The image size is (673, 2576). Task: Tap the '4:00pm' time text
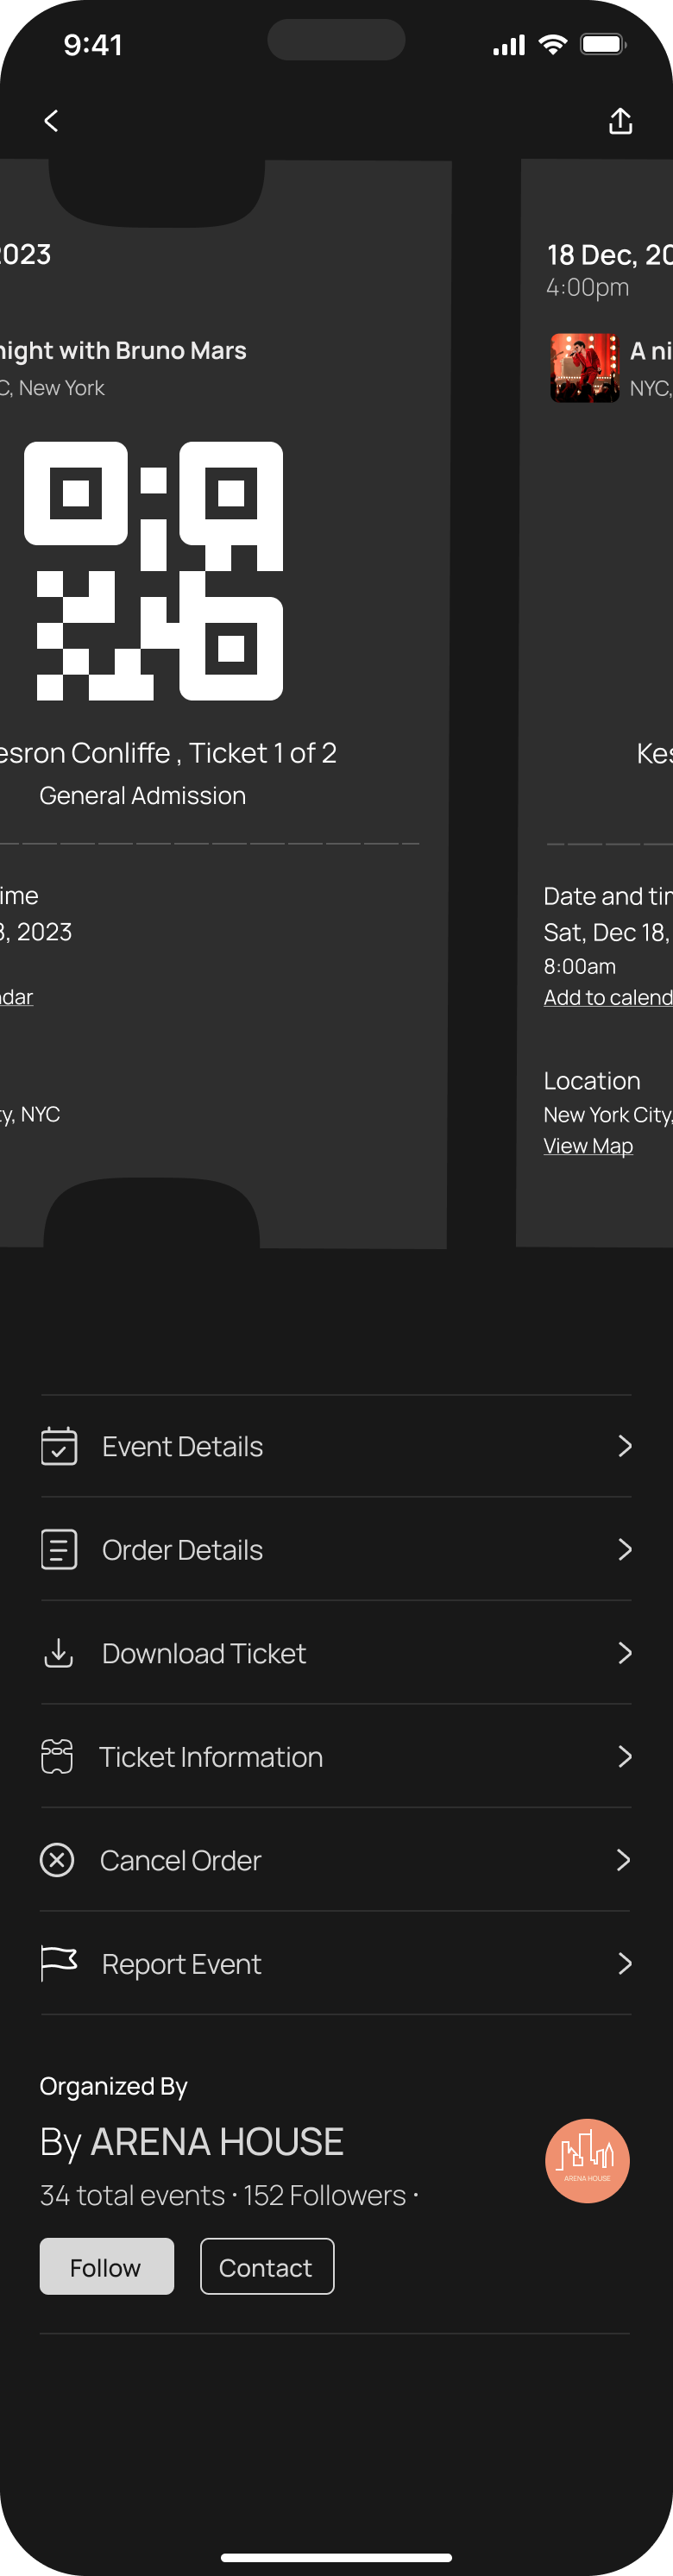pos(588,288)
